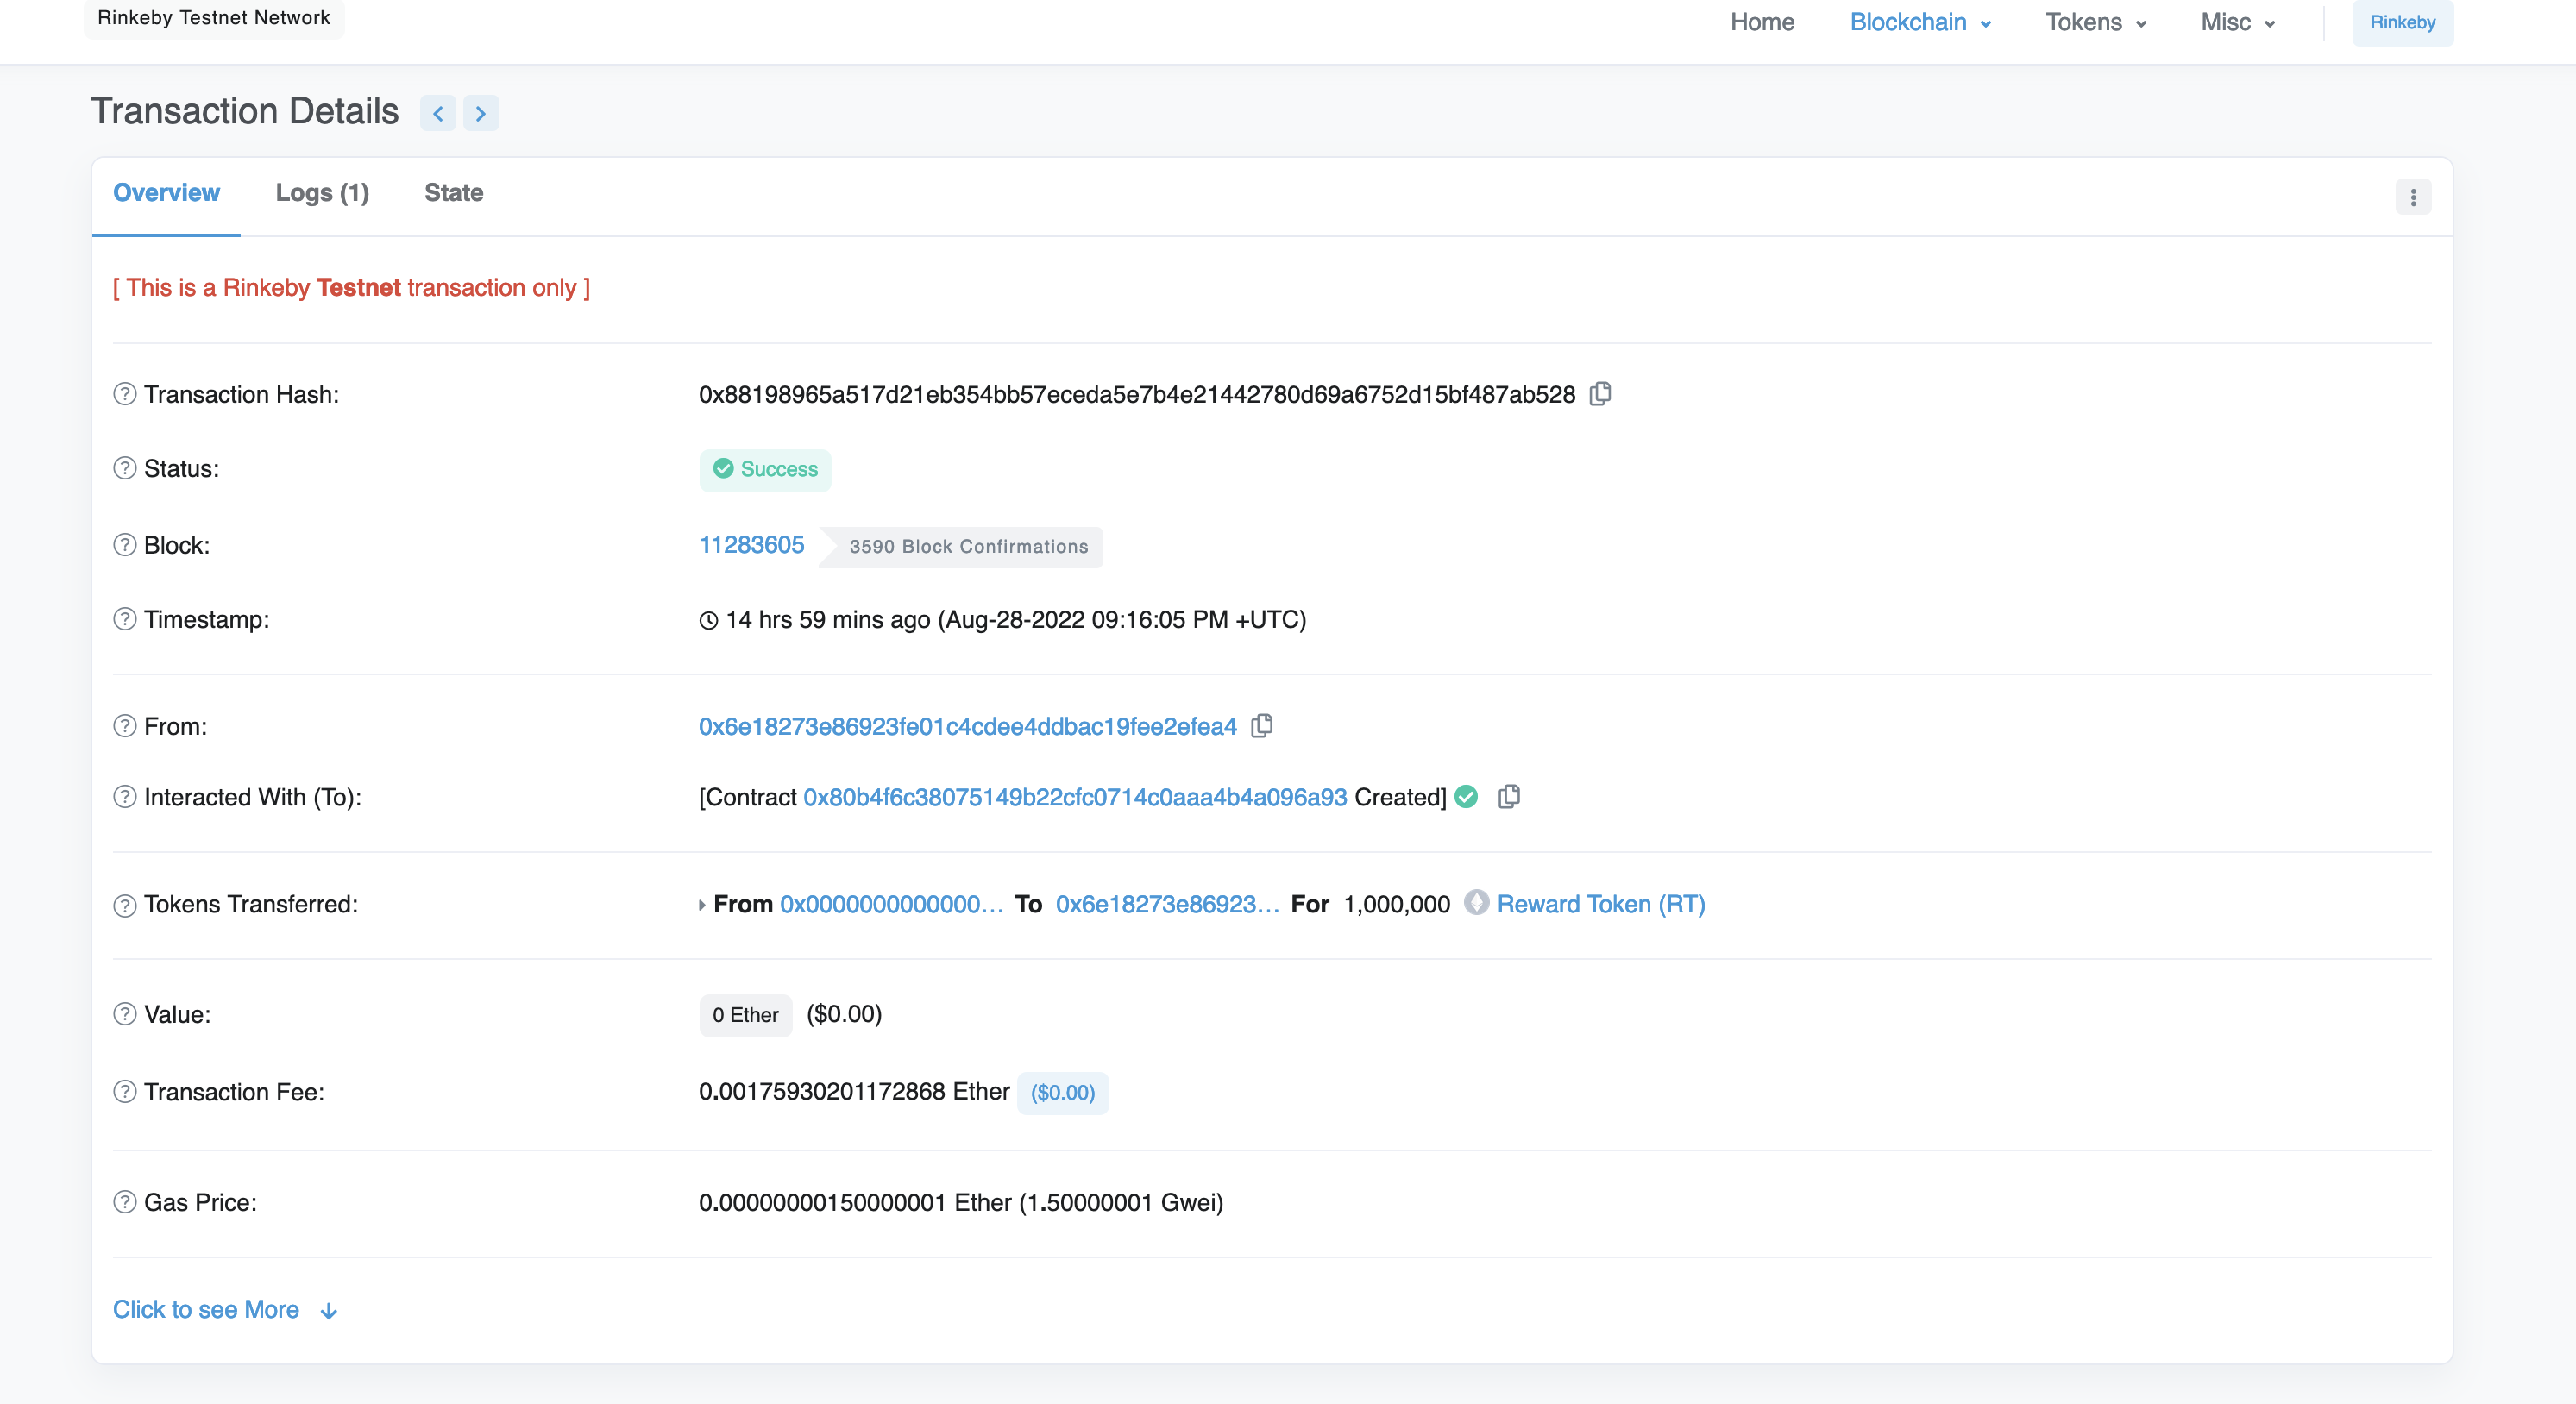This screenshot has height=1404, width=2576.
Task: Open the three-dot options menu
Action: [2413, 197]
